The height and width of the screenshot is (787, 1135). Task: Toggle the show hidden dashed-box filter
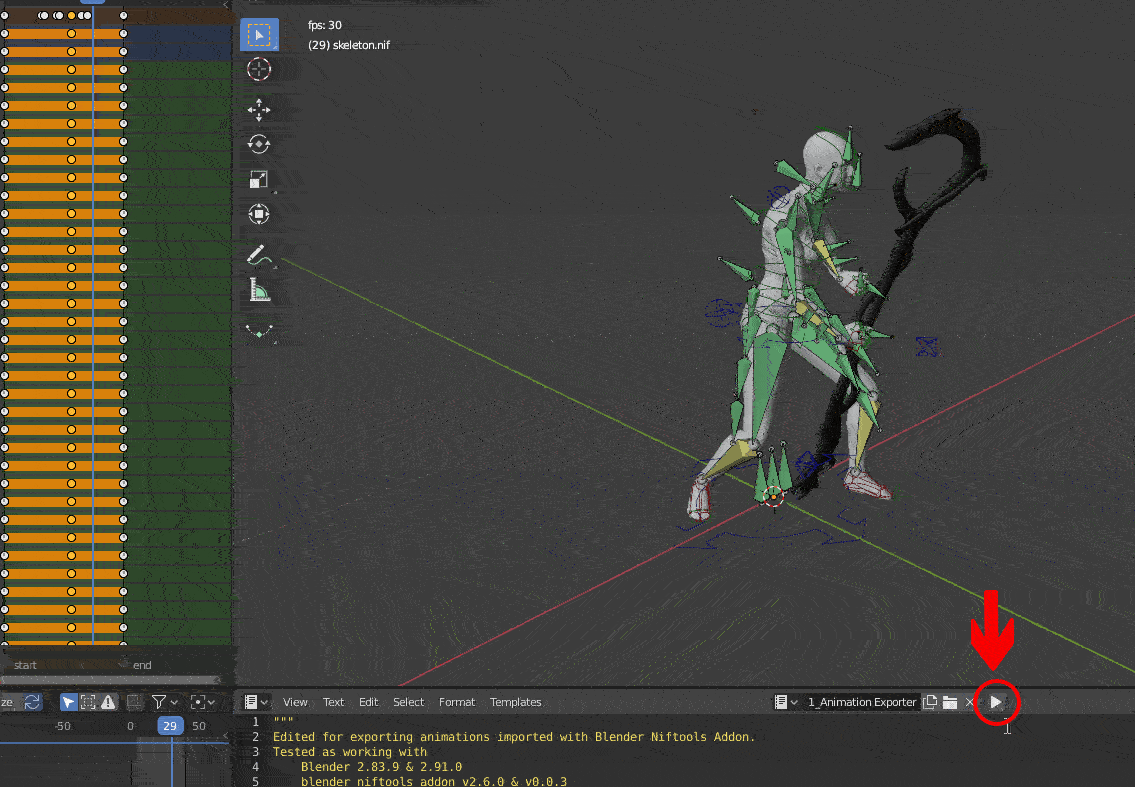[x=88, y=702]
